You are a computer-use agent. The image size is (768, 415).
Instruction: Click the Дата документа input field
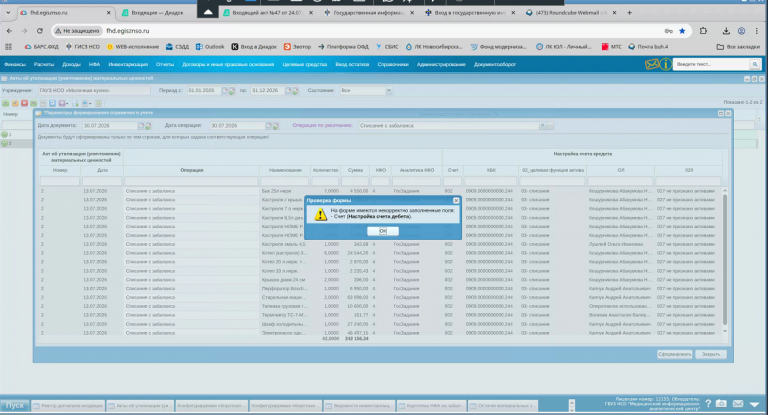coord(110,126)
